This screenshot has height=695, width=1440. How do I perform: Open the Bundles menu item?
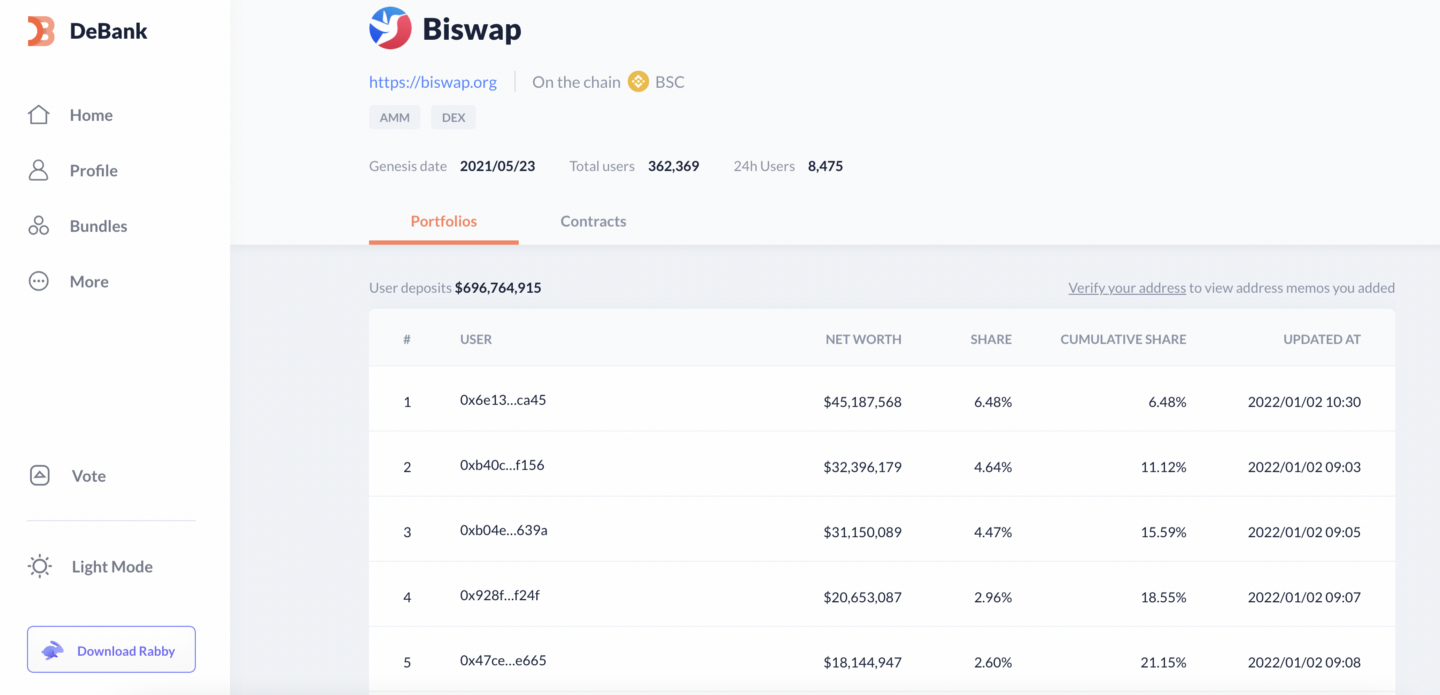(98, 226)
